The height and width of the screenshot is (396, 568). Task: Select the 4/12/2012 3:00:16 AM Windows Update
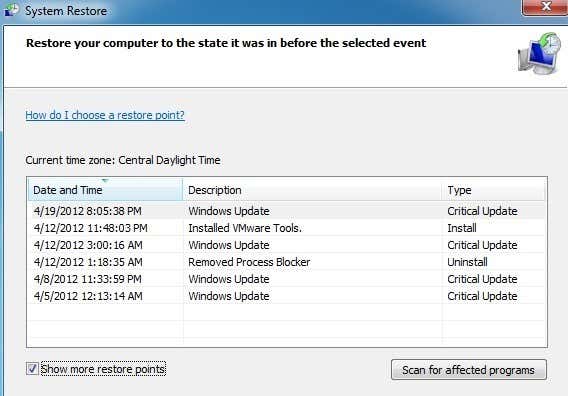point(287,245)
